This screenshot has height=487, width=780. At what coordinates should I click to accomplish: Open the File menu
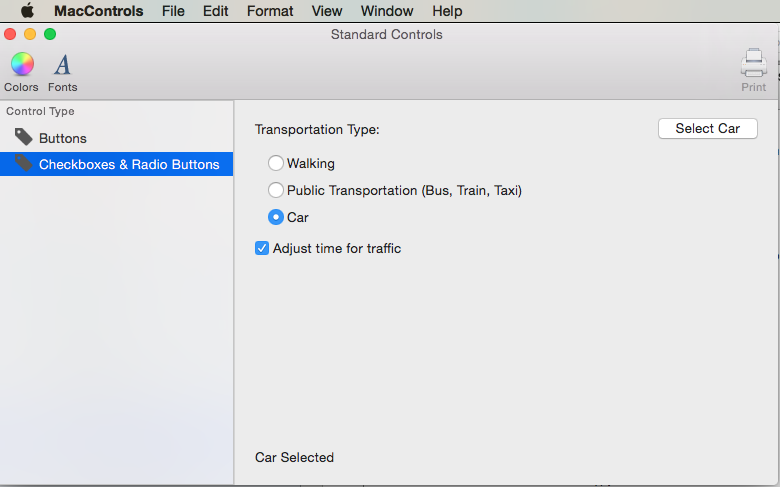(x=173, y=11)
